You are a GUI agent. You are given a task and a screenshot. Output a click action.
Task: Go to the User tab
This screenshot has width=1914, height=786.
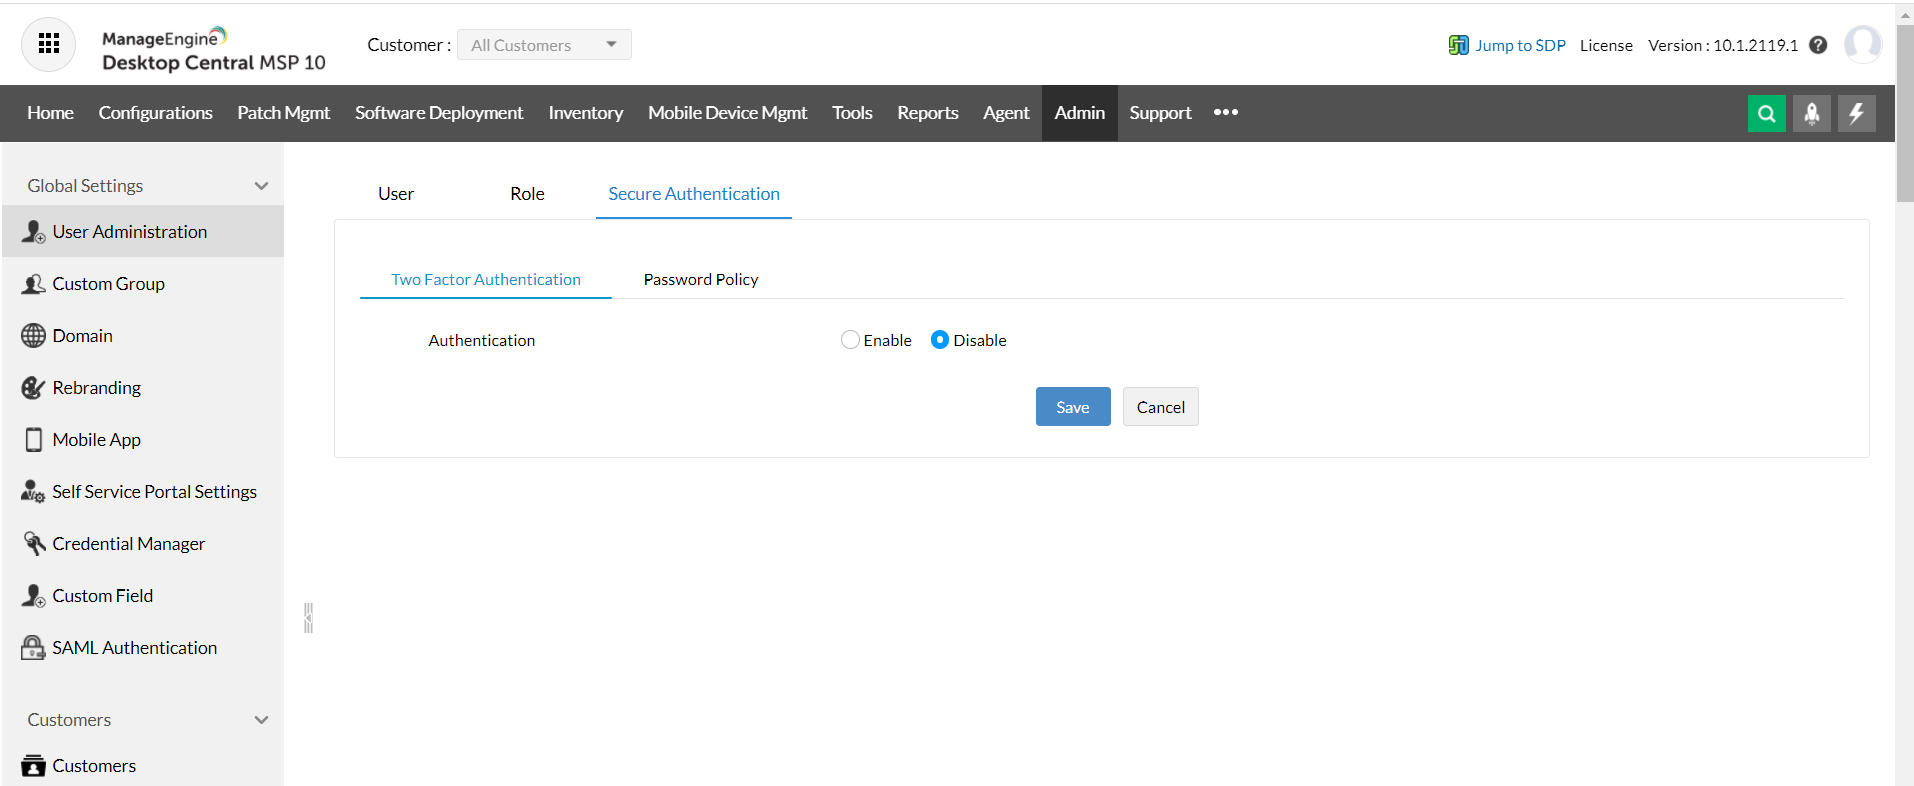click(x=396, y=194)
